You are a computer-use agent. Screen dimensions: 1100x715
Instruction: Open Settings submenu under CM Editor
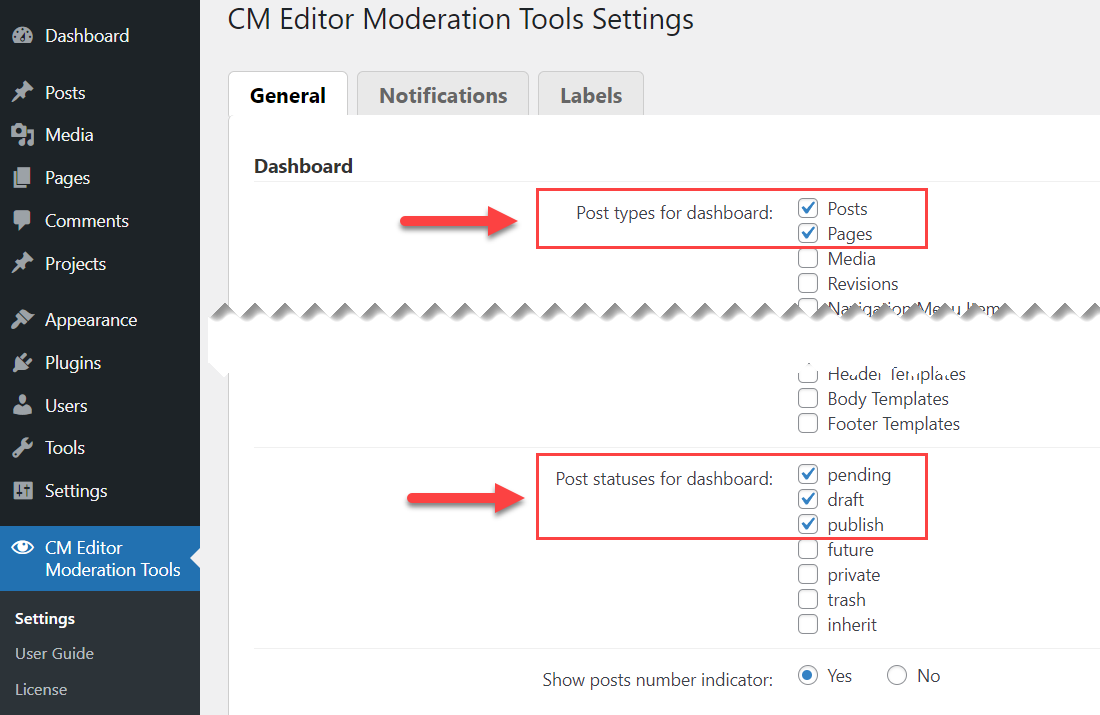click(x=45, y=618)
